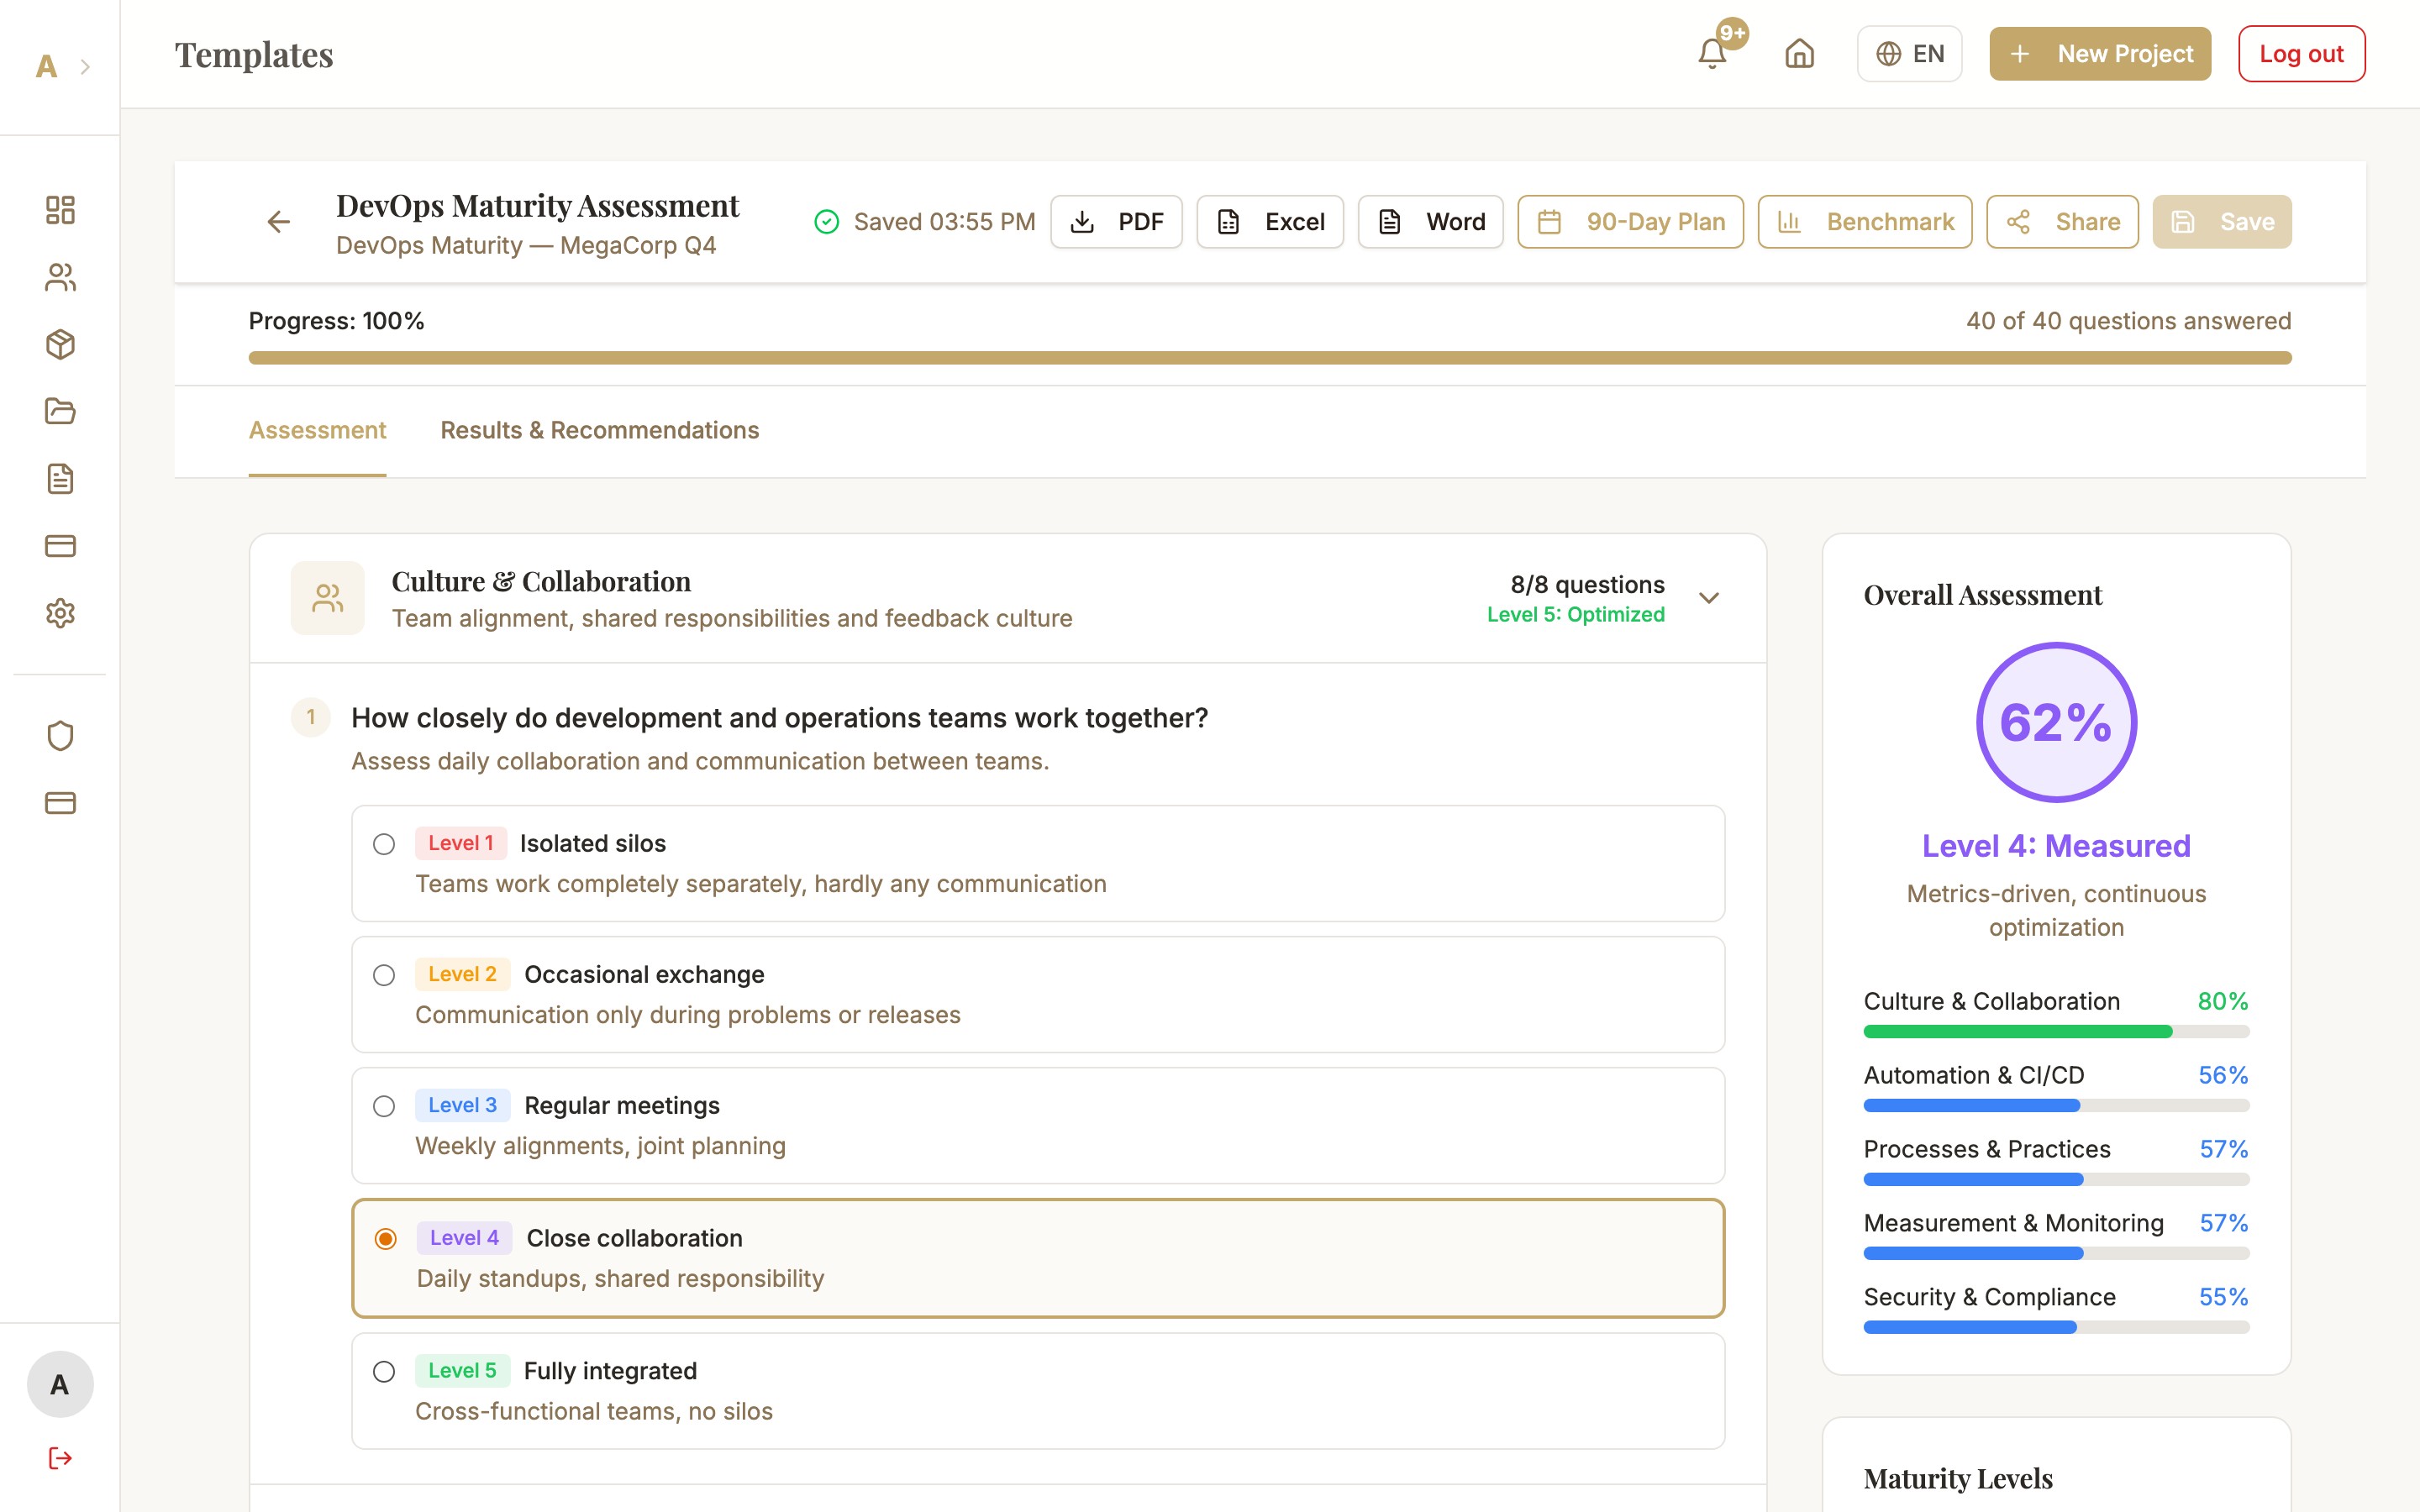Go to home via house icon

tap(1799, 53)
